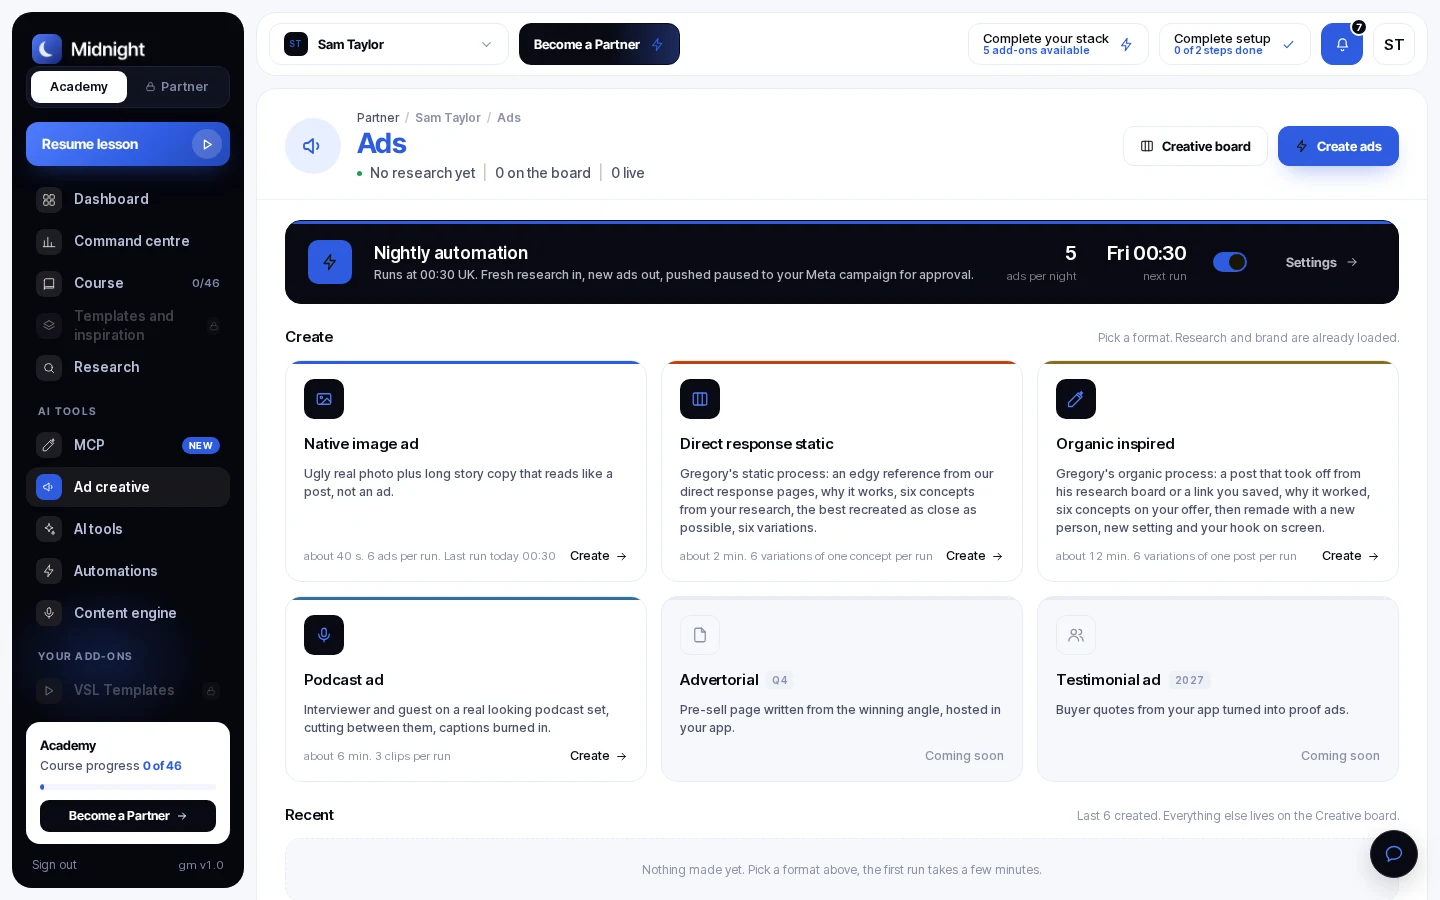1440x900 pixels.
Task: Click the Podcast ad microphone icon
Action: [324, 635]
